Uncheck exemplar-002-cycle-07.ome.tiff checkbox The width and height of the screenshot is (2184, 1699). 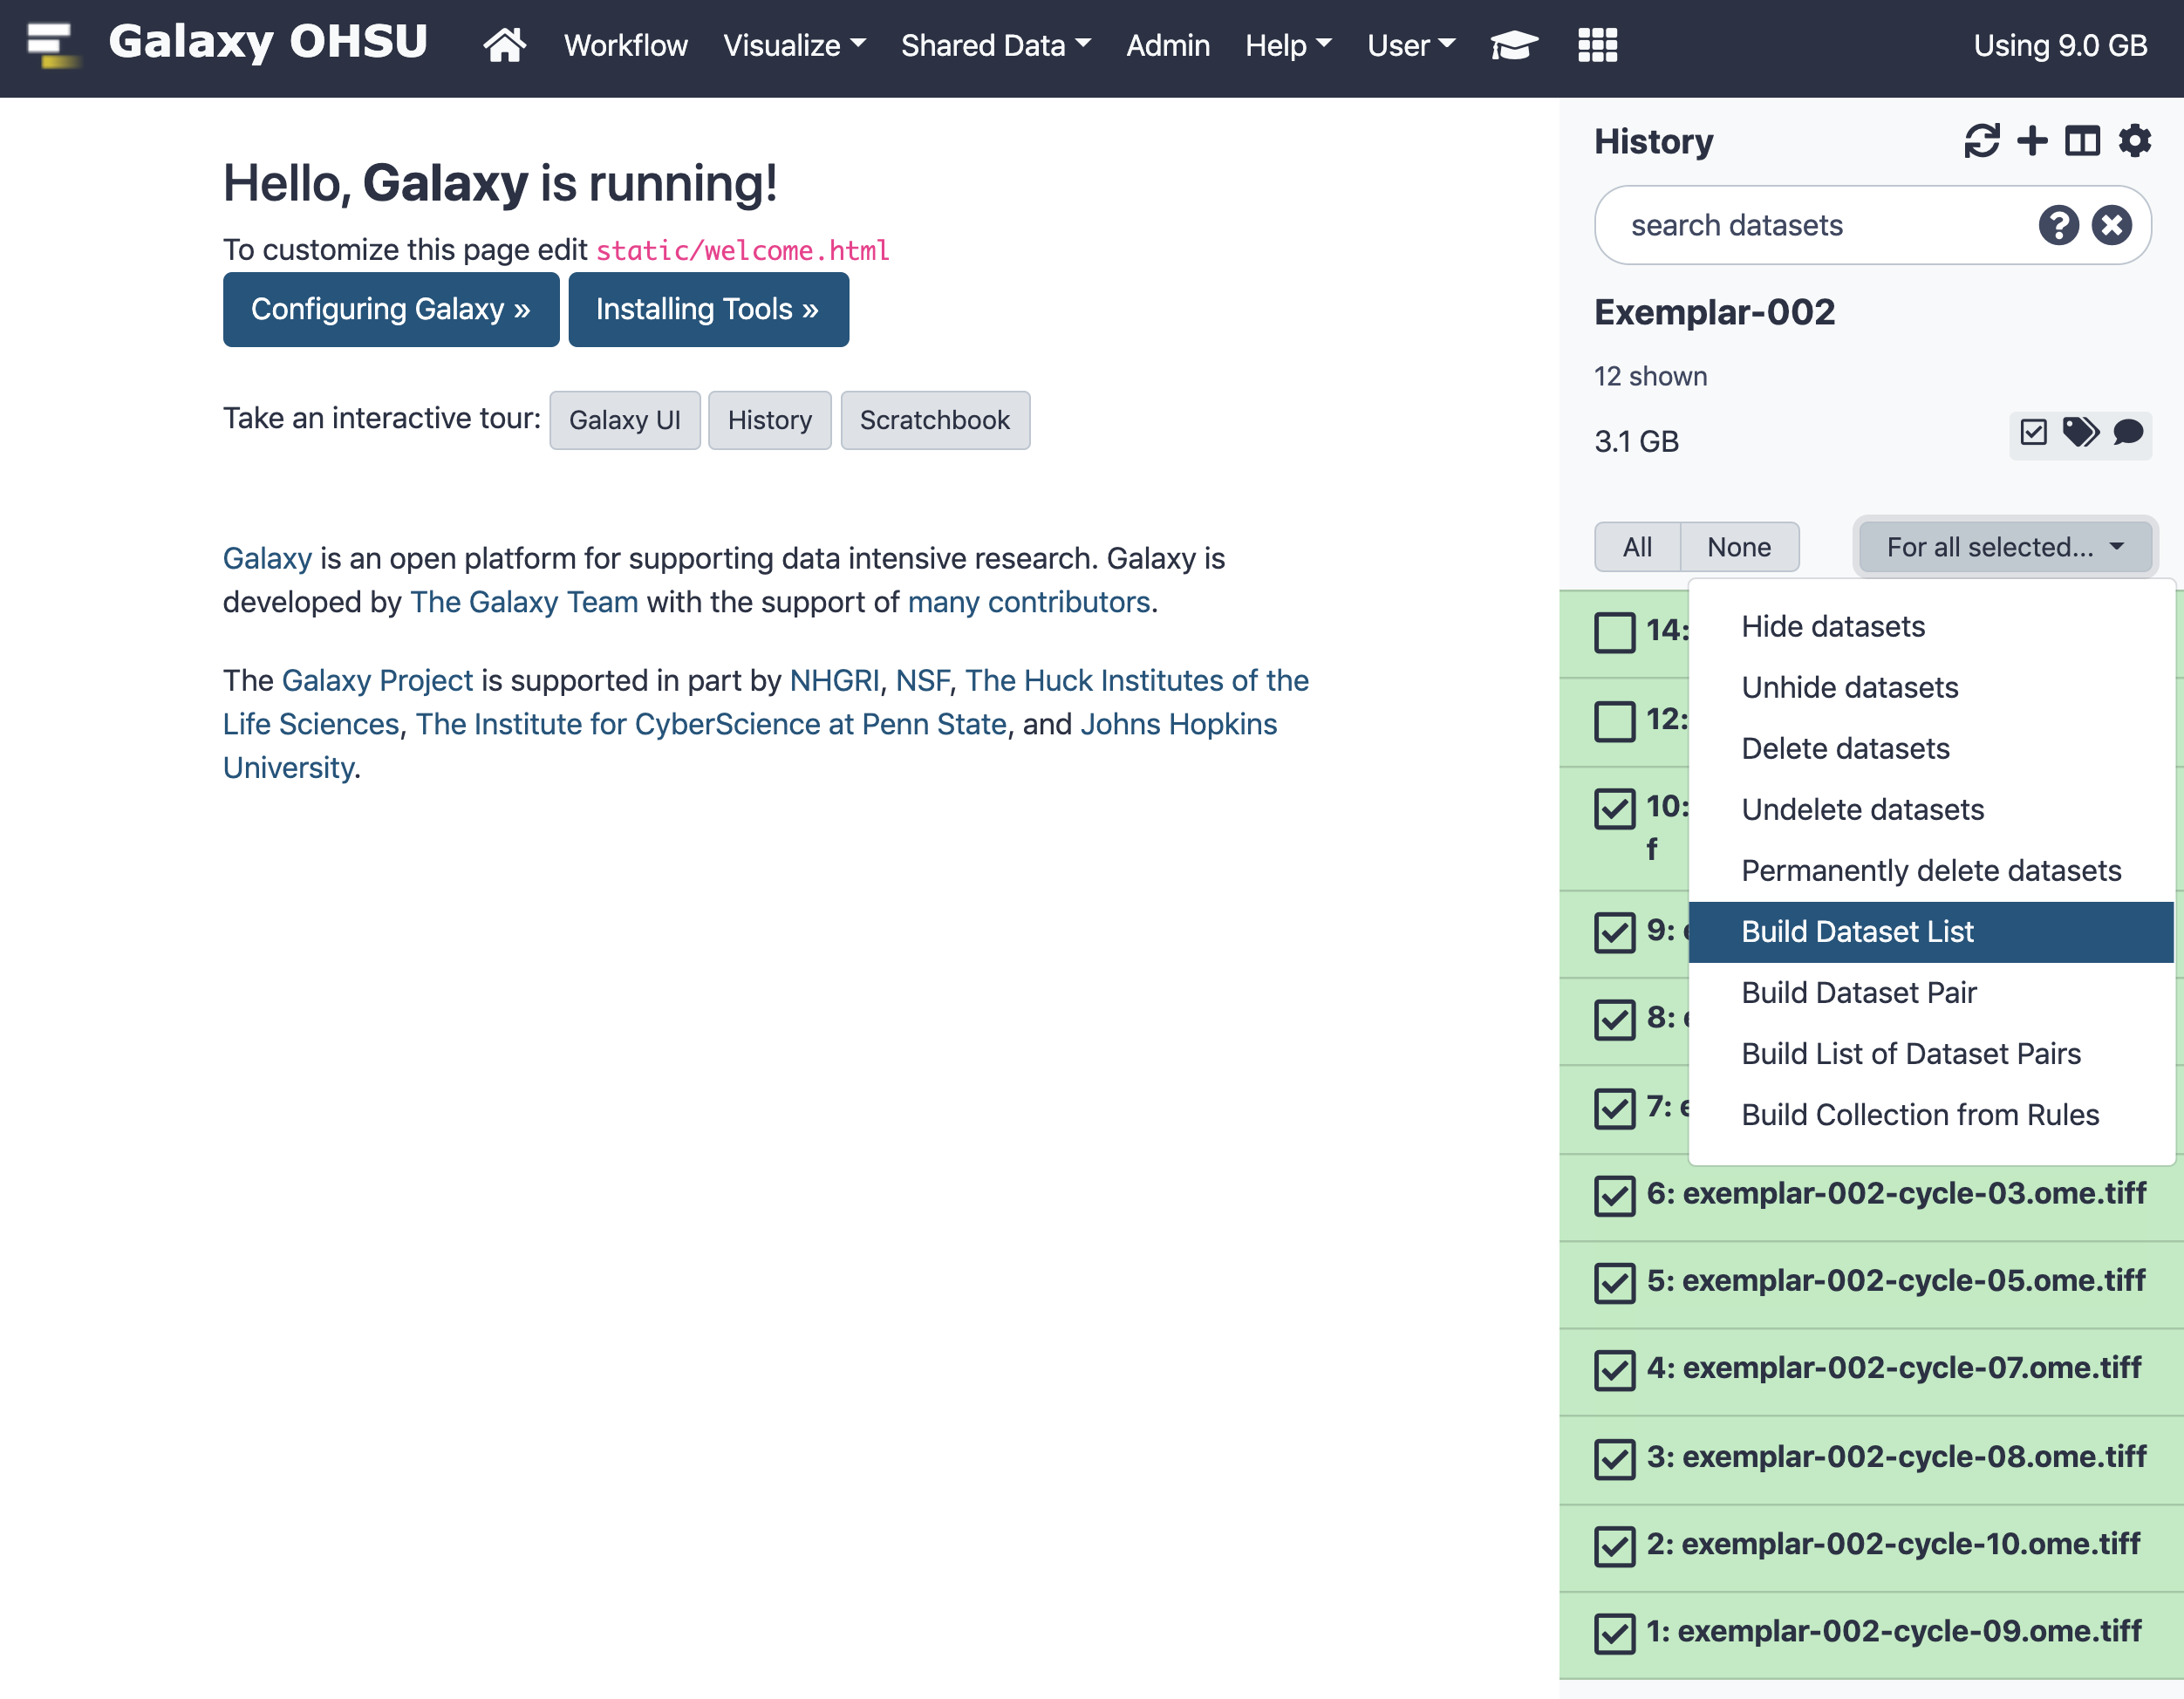coord(1614,1370)
